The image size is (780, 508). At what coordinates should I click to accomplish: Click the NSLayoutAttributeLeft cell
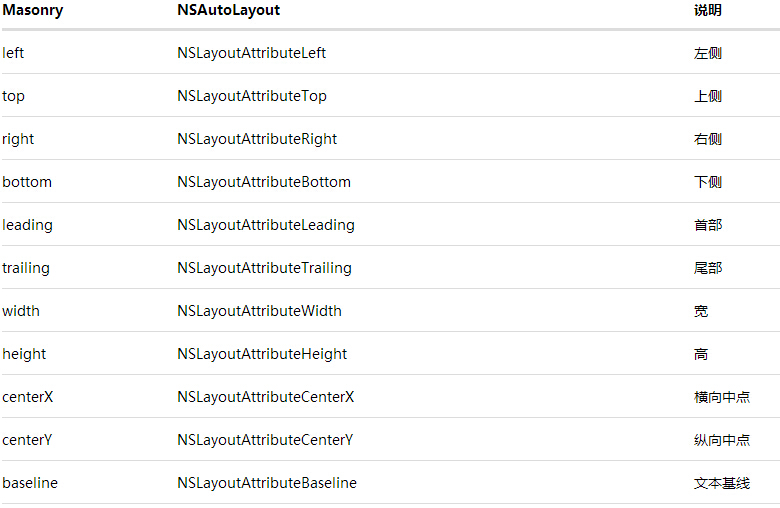[251, 53]
